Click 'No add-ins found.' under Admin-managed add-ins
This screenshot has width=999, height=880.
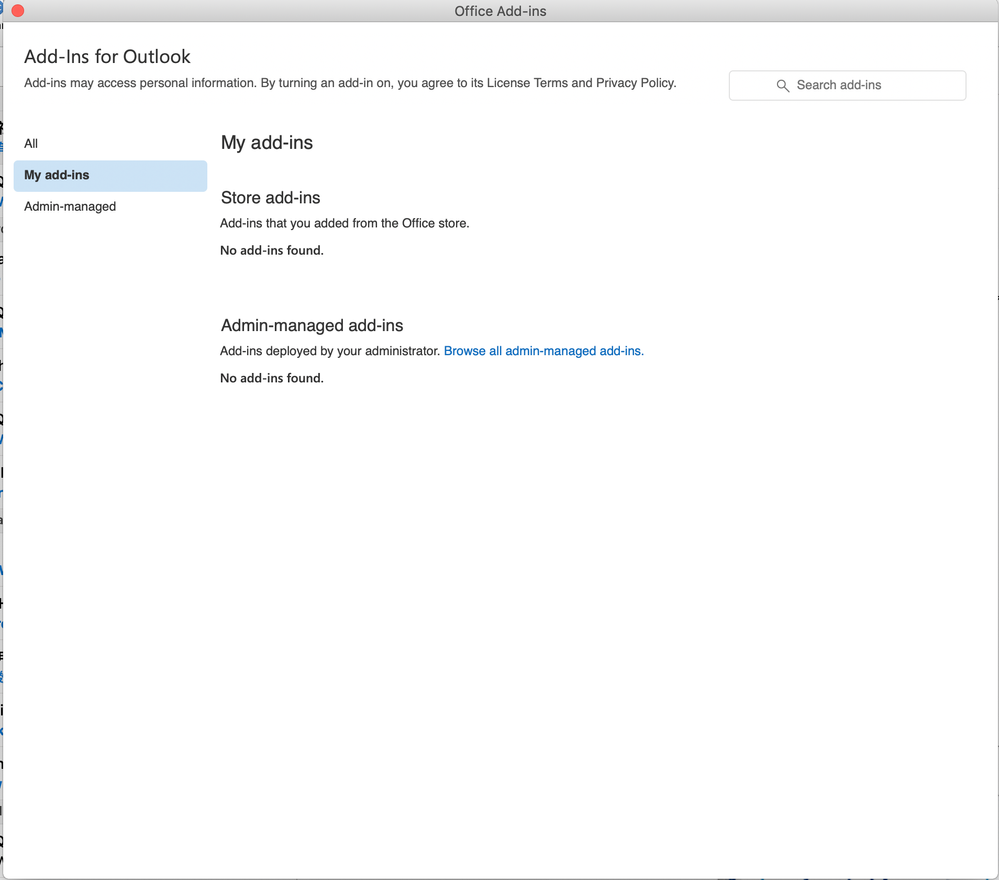271,378
